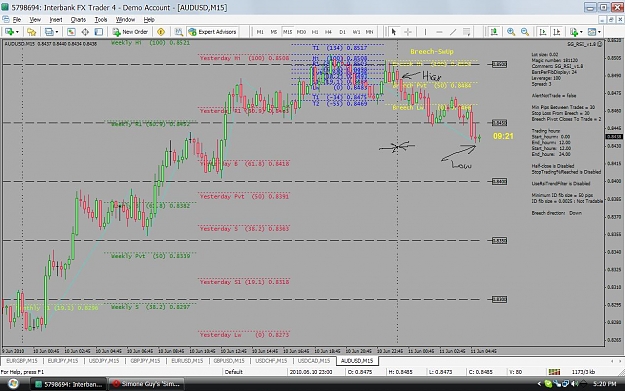Select the crosshair tool
This screenshot has height=391, width=625.
tap(408, 32)
